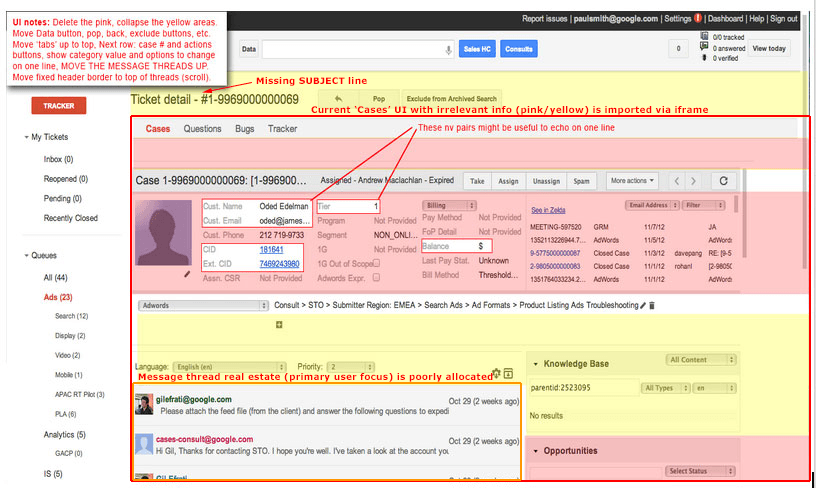This screenshot has width=816, height=488.
Task: Click the plus icon below Adwords dropdown
Action: 279,325
